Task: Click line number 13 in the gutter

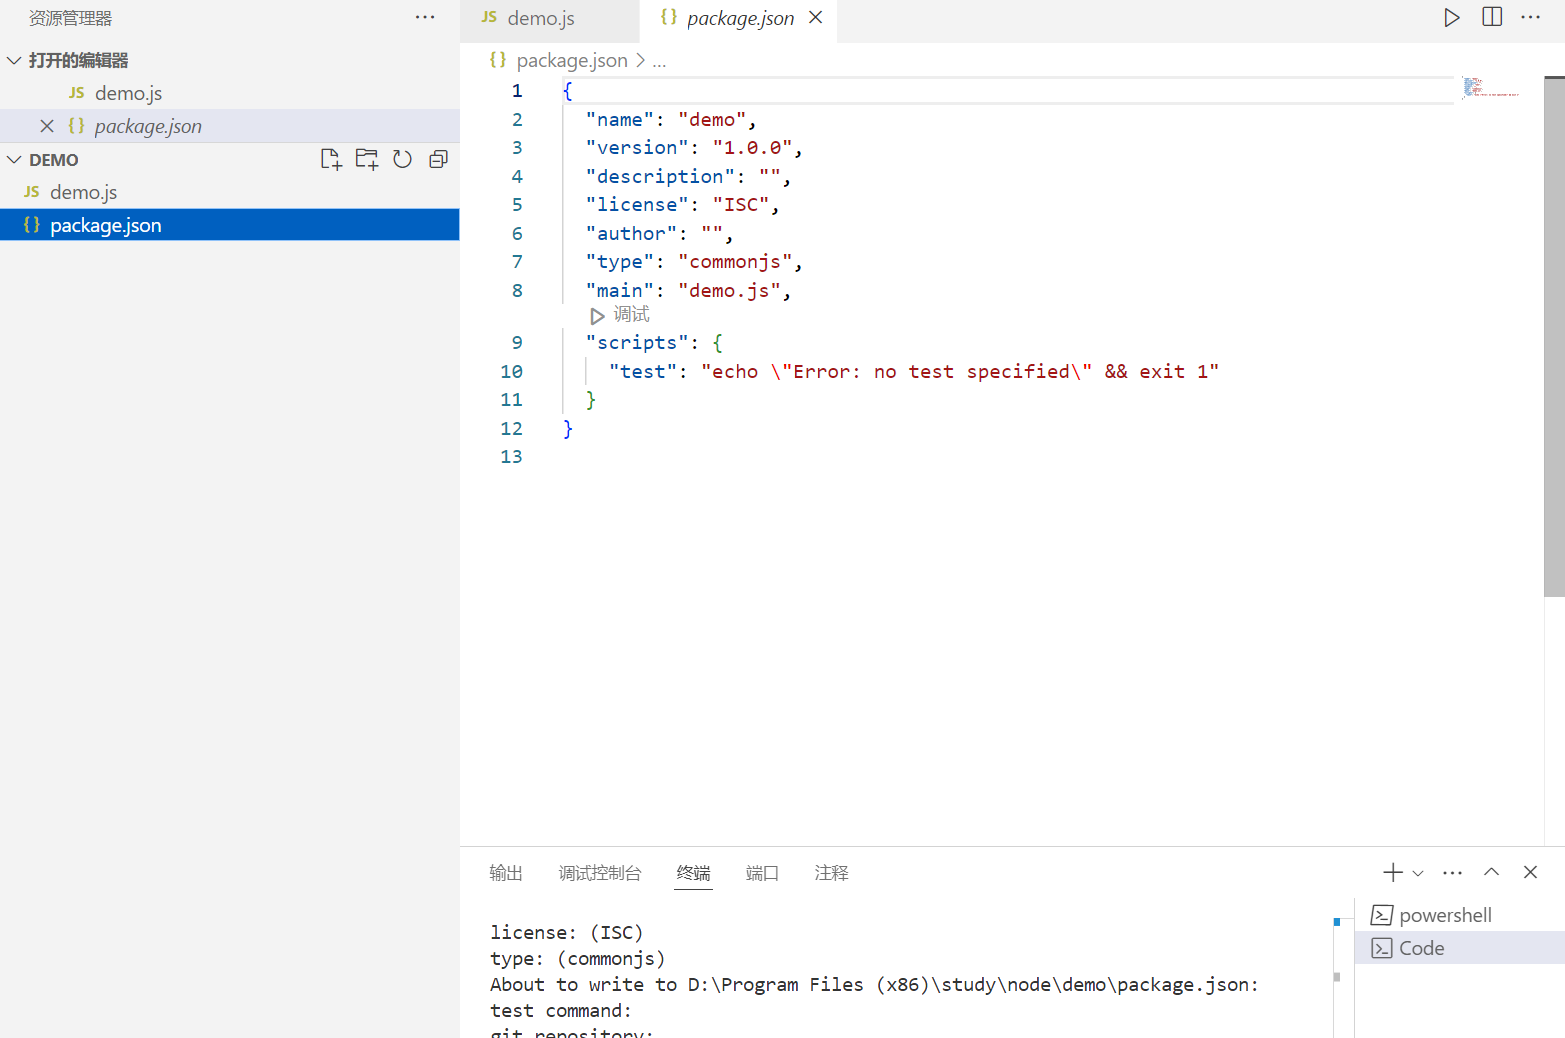Action: [511, 457]
